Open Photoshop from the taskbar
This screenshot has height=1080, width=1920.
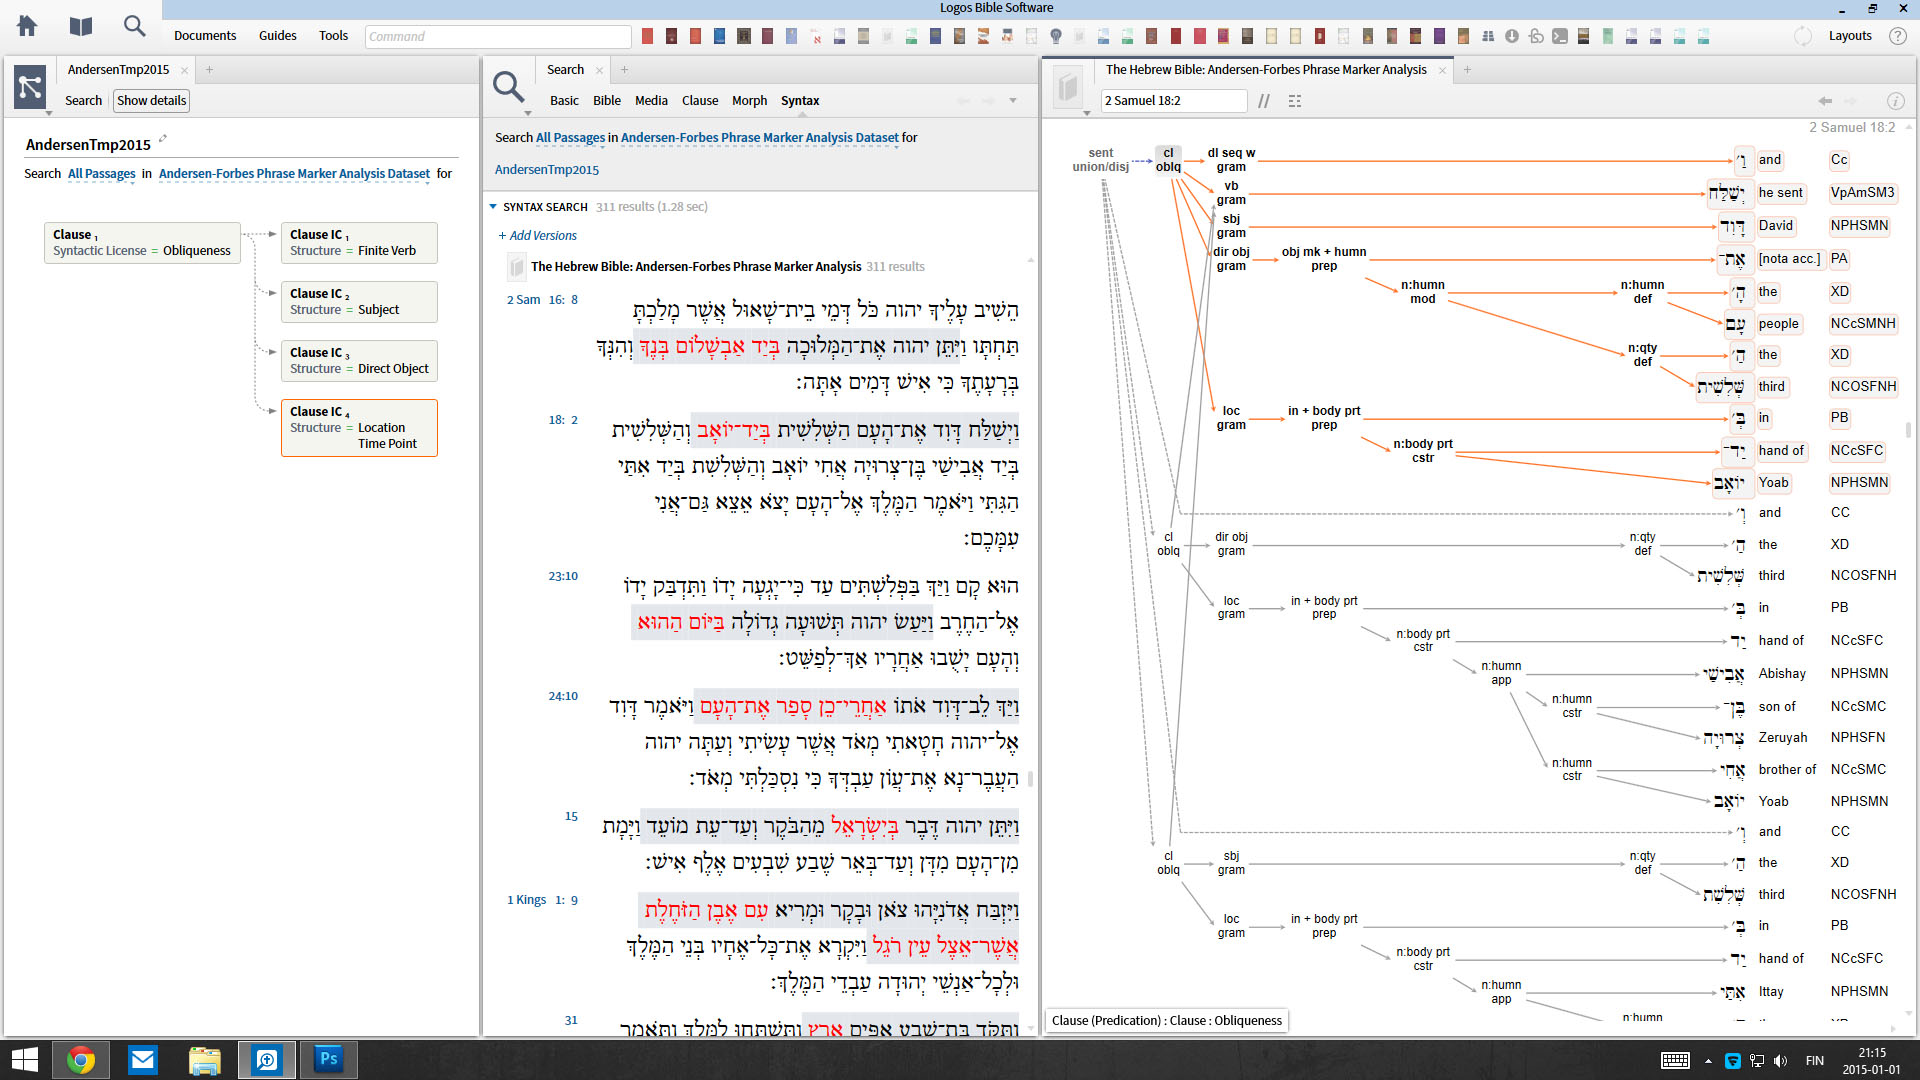329,1059
